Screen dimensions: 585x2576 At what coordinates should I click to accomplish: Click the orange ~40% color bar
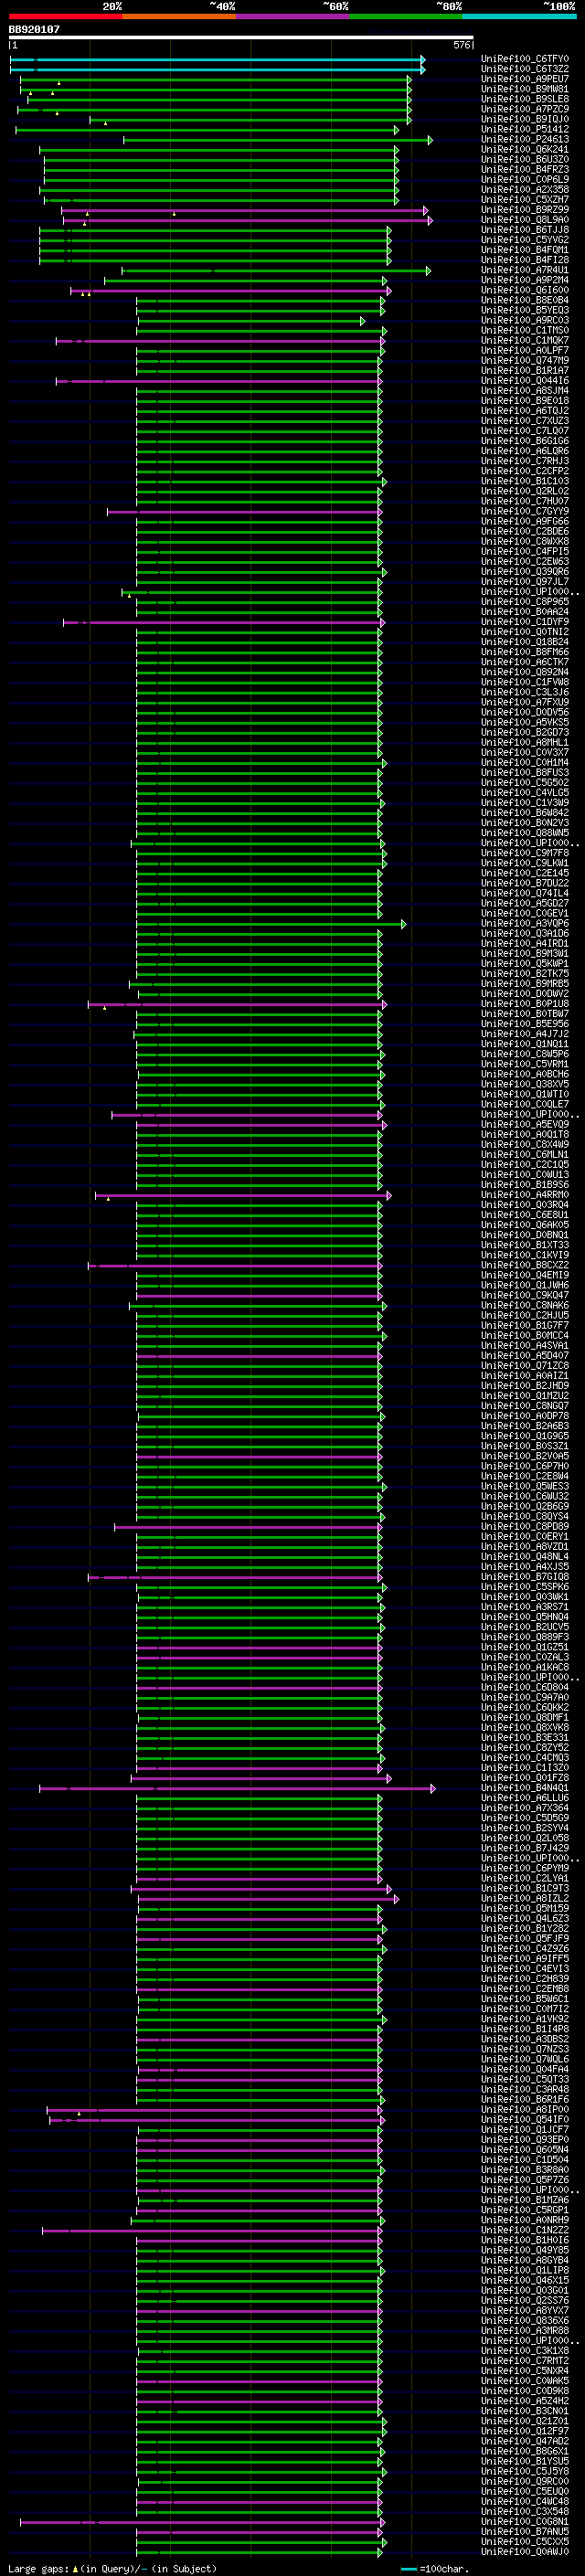pos(179,16)
